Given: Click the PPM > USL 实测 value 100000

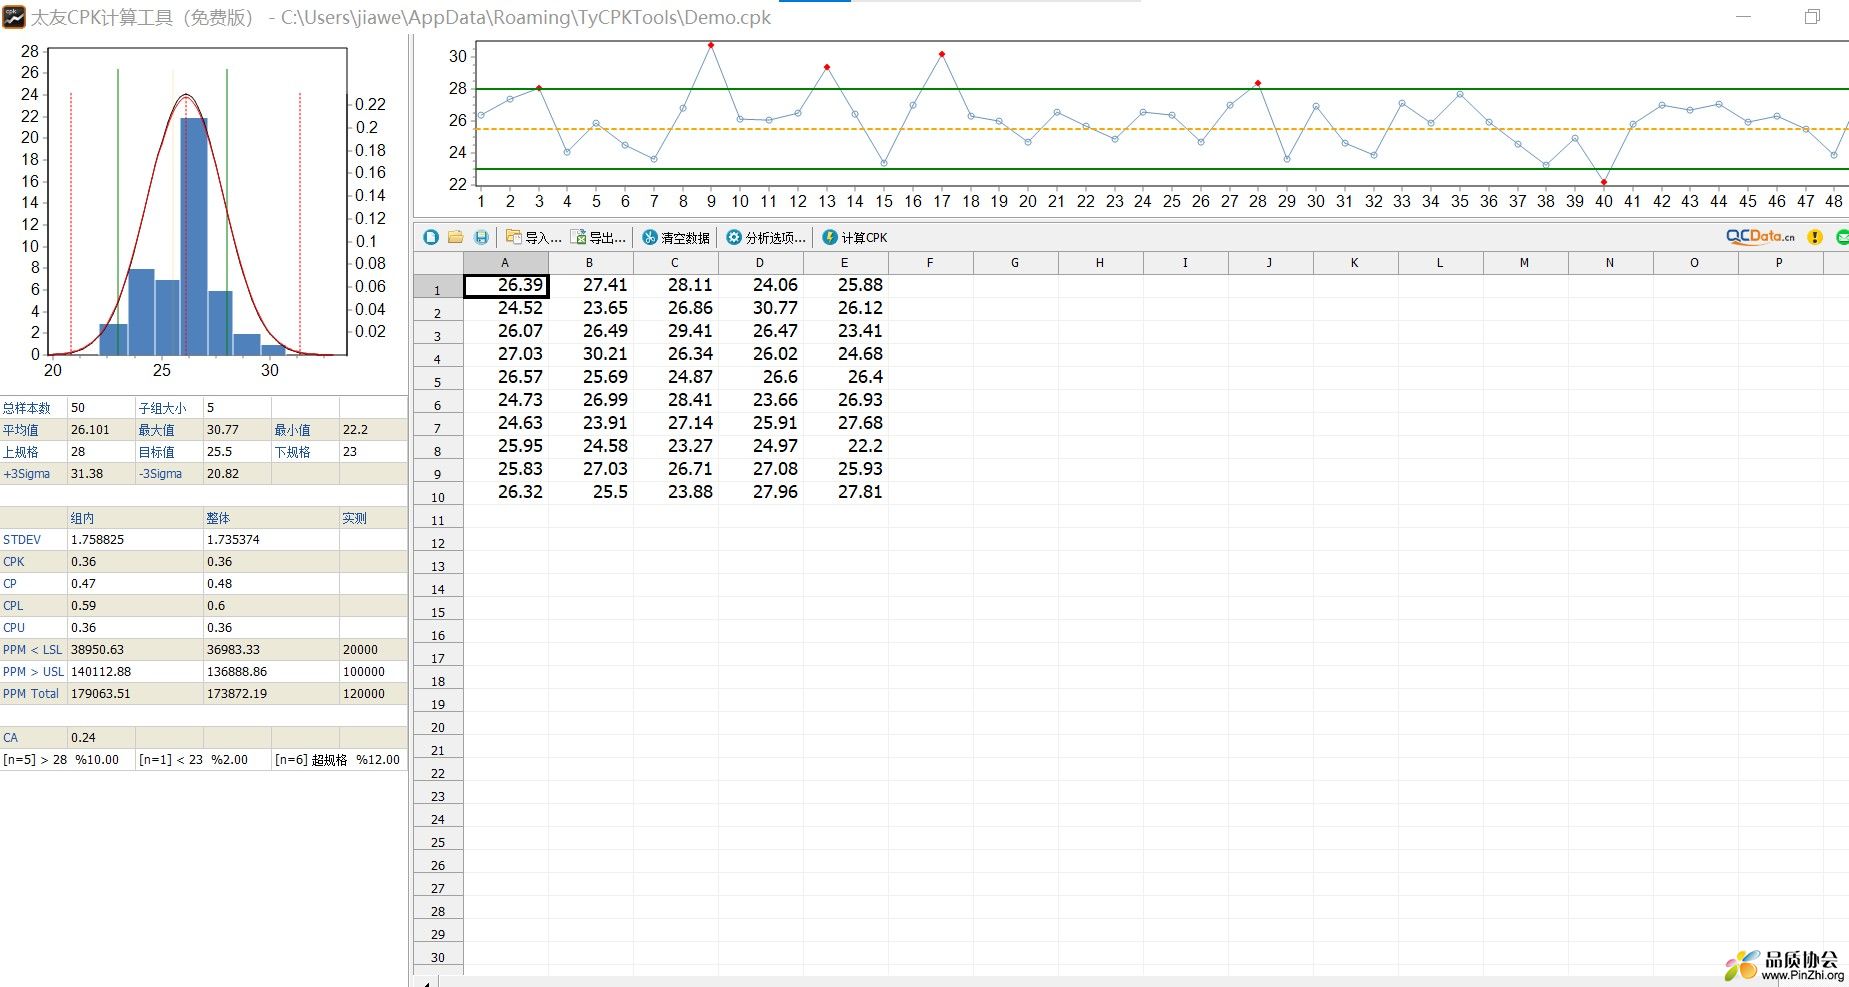Looking at the screenshot, I should 373,672.
